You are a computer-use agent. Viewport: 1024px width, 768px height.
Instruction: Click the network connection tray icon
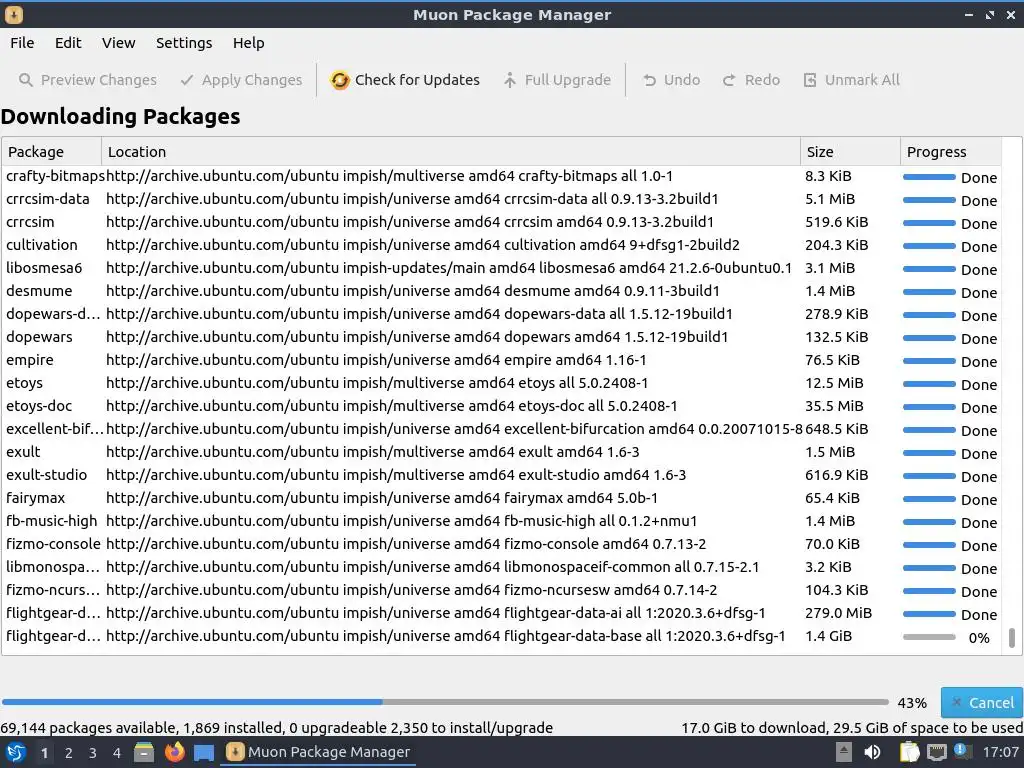pos(936,752)
